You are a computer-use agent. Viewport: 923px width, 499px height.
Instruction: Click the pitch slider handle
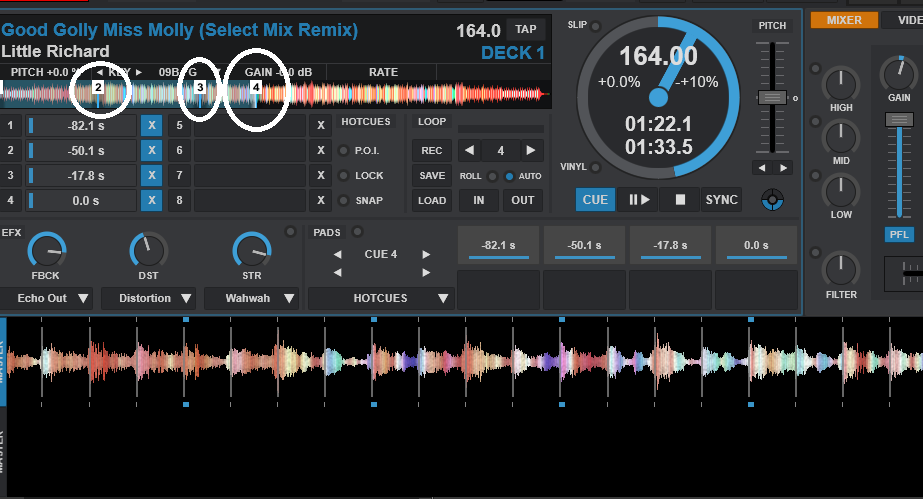click(x=772, y=98)
